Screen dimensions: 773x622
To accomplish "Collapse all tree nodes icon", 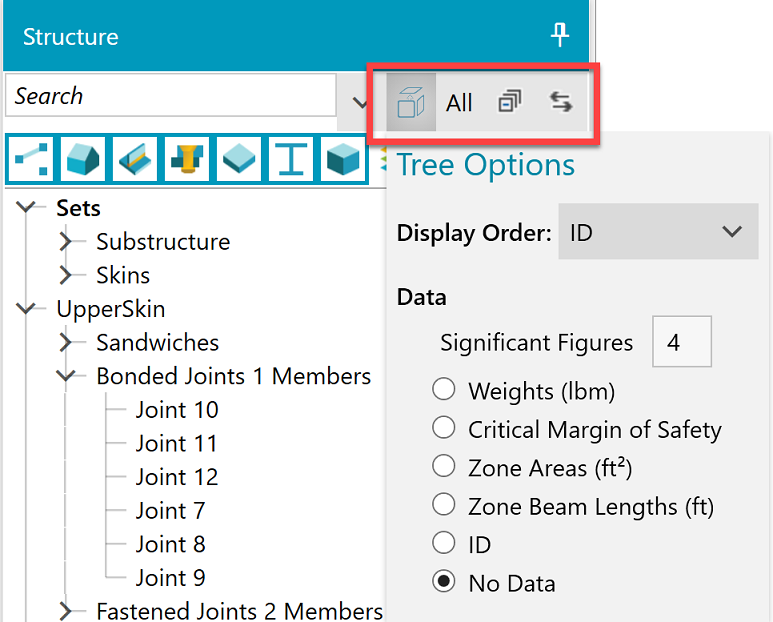I will click(510, 101).
